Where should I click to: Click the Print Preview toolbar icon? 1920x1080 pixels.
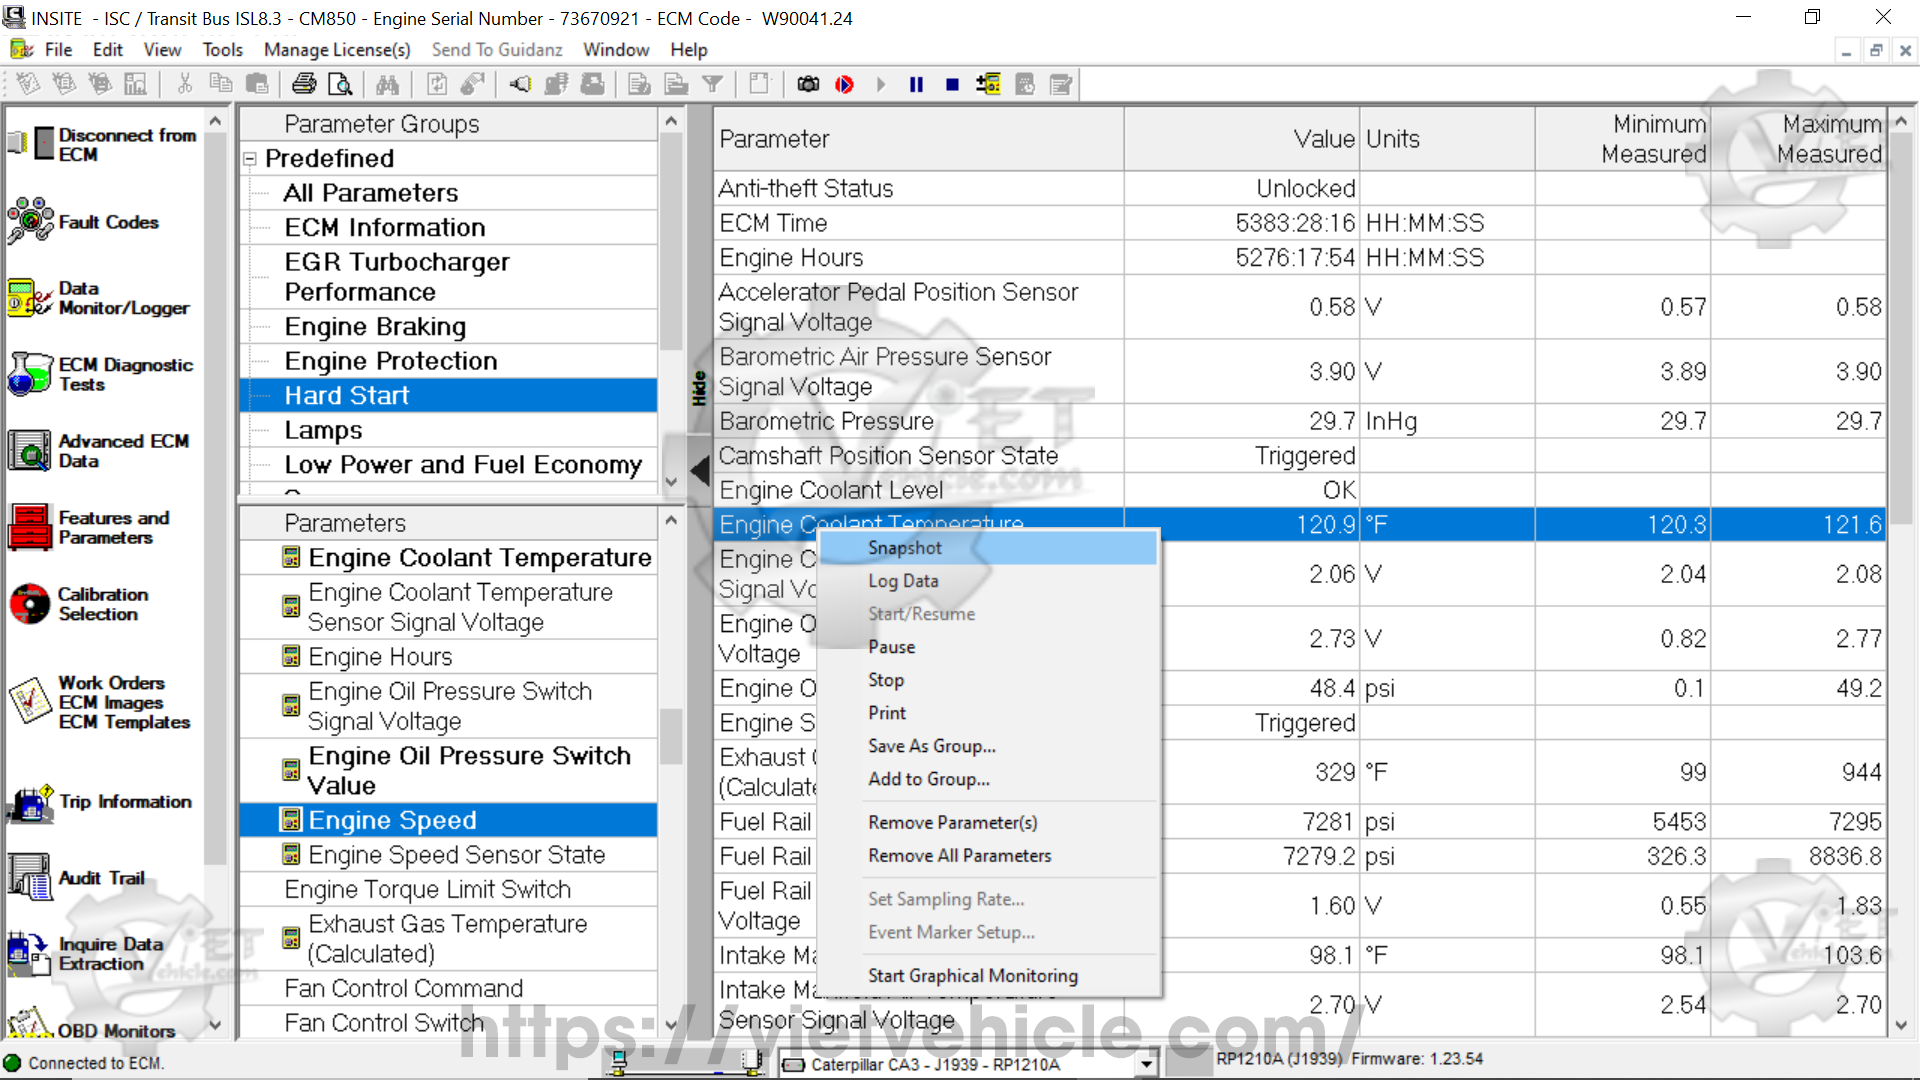point(340,85)
